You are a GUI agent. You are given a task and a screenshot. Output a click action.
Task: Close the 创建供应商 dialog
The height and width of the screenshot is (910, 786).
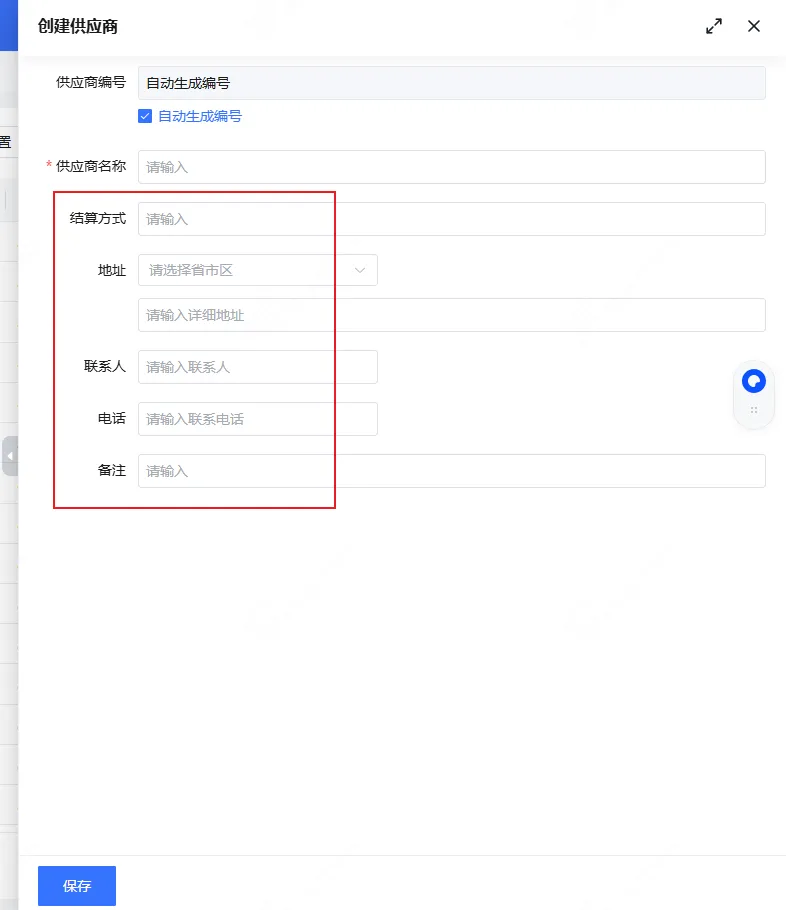tap(754, 27)
